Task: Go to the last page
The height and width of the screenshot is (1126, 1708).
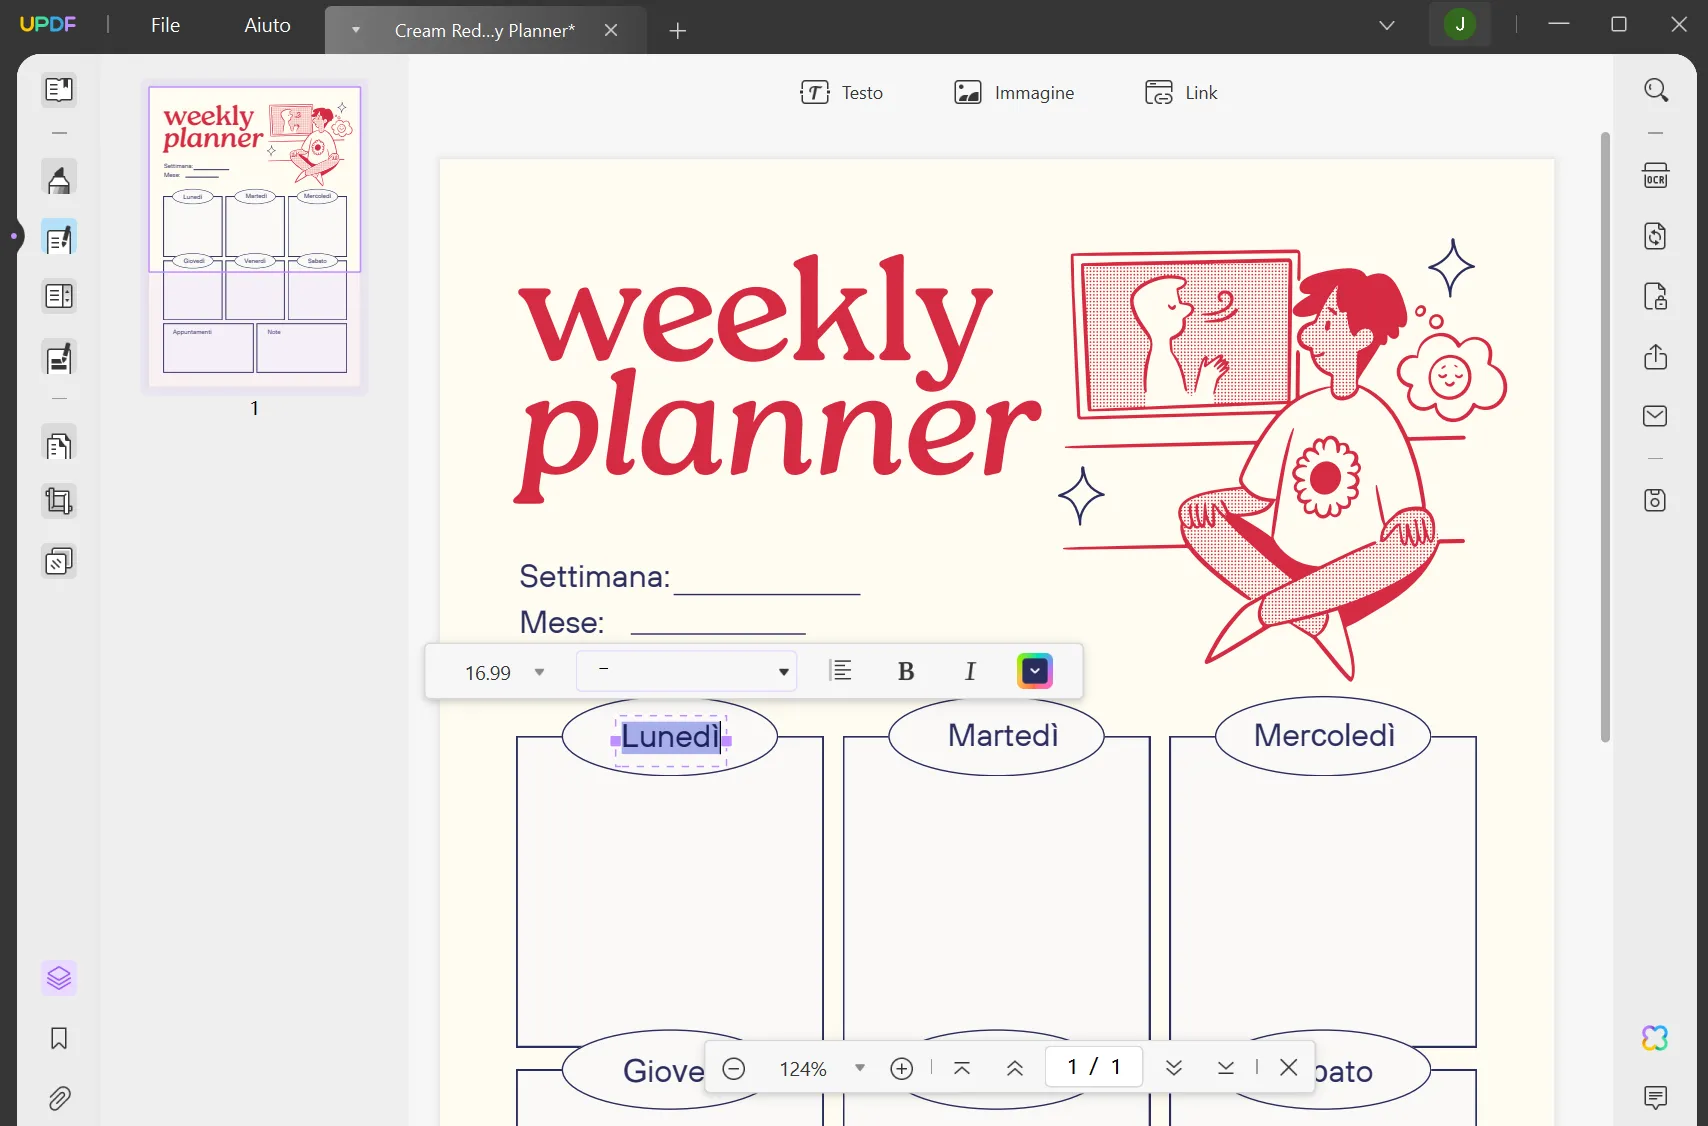Action: pos(1226,1068)
